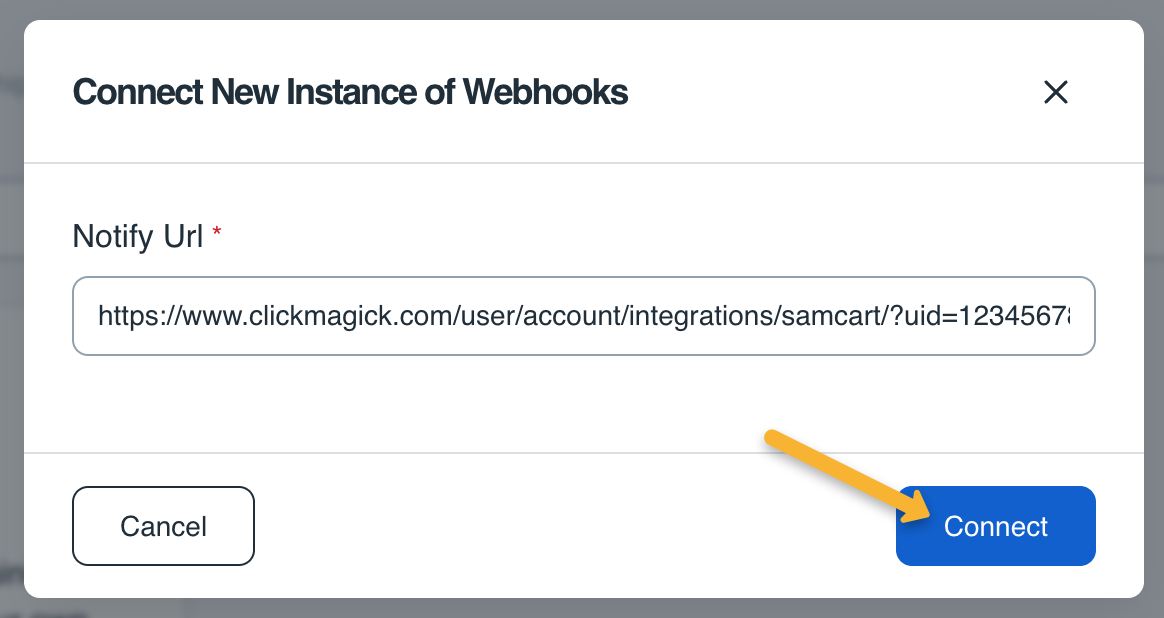Click the red required asterisk
The height and width of the screenshot is (618, 1164).
(217, 233)
